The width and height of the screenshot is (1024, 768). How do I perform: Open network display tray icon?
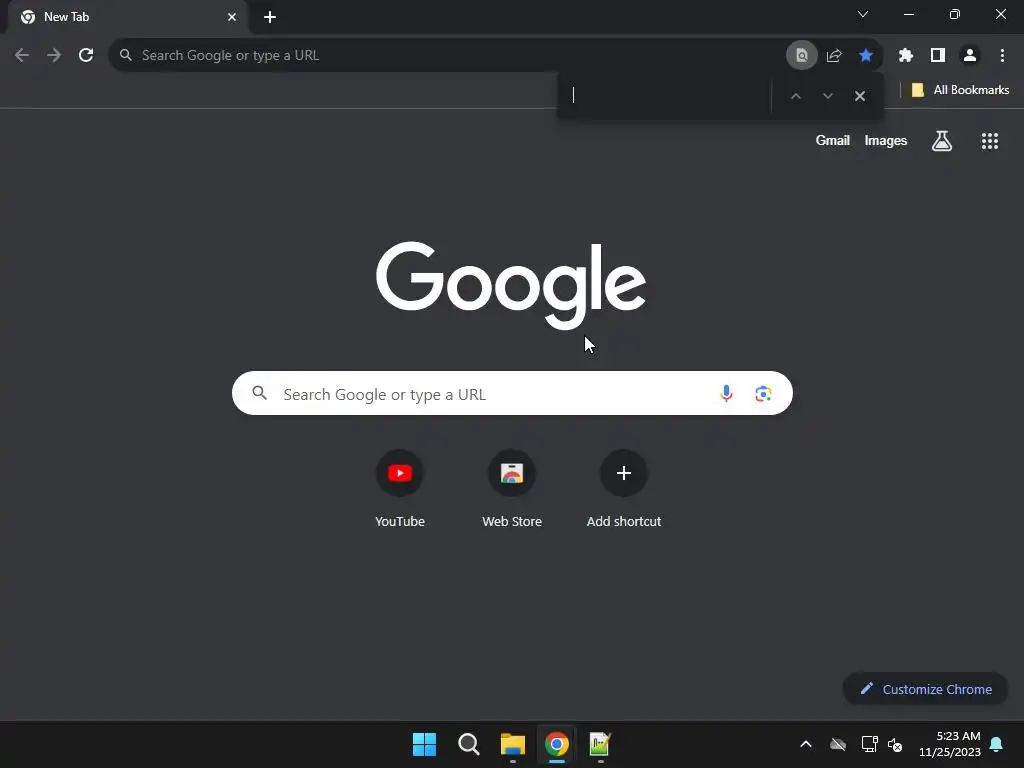click(x=869, y=744)
